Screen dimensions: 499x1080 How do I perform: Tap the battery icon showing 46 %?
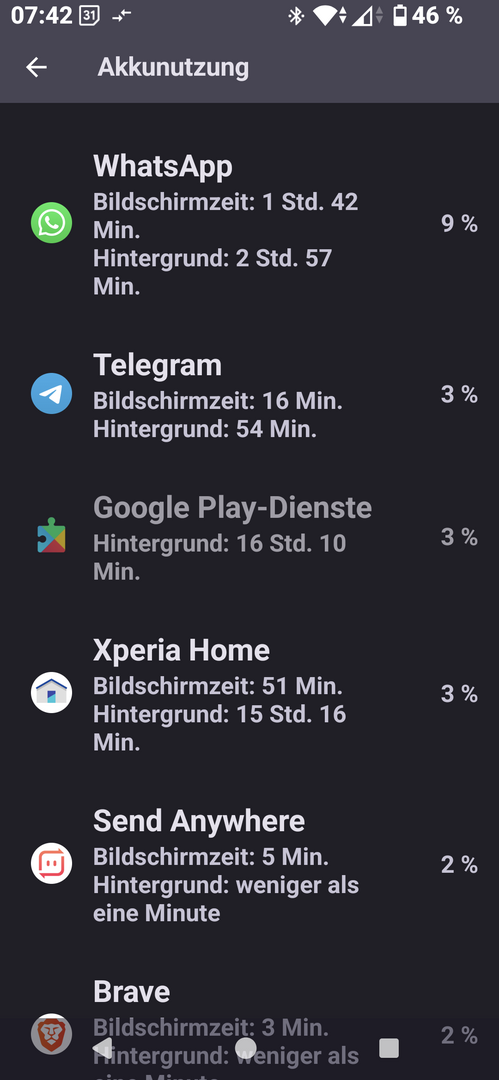click(x=400, y=16)
